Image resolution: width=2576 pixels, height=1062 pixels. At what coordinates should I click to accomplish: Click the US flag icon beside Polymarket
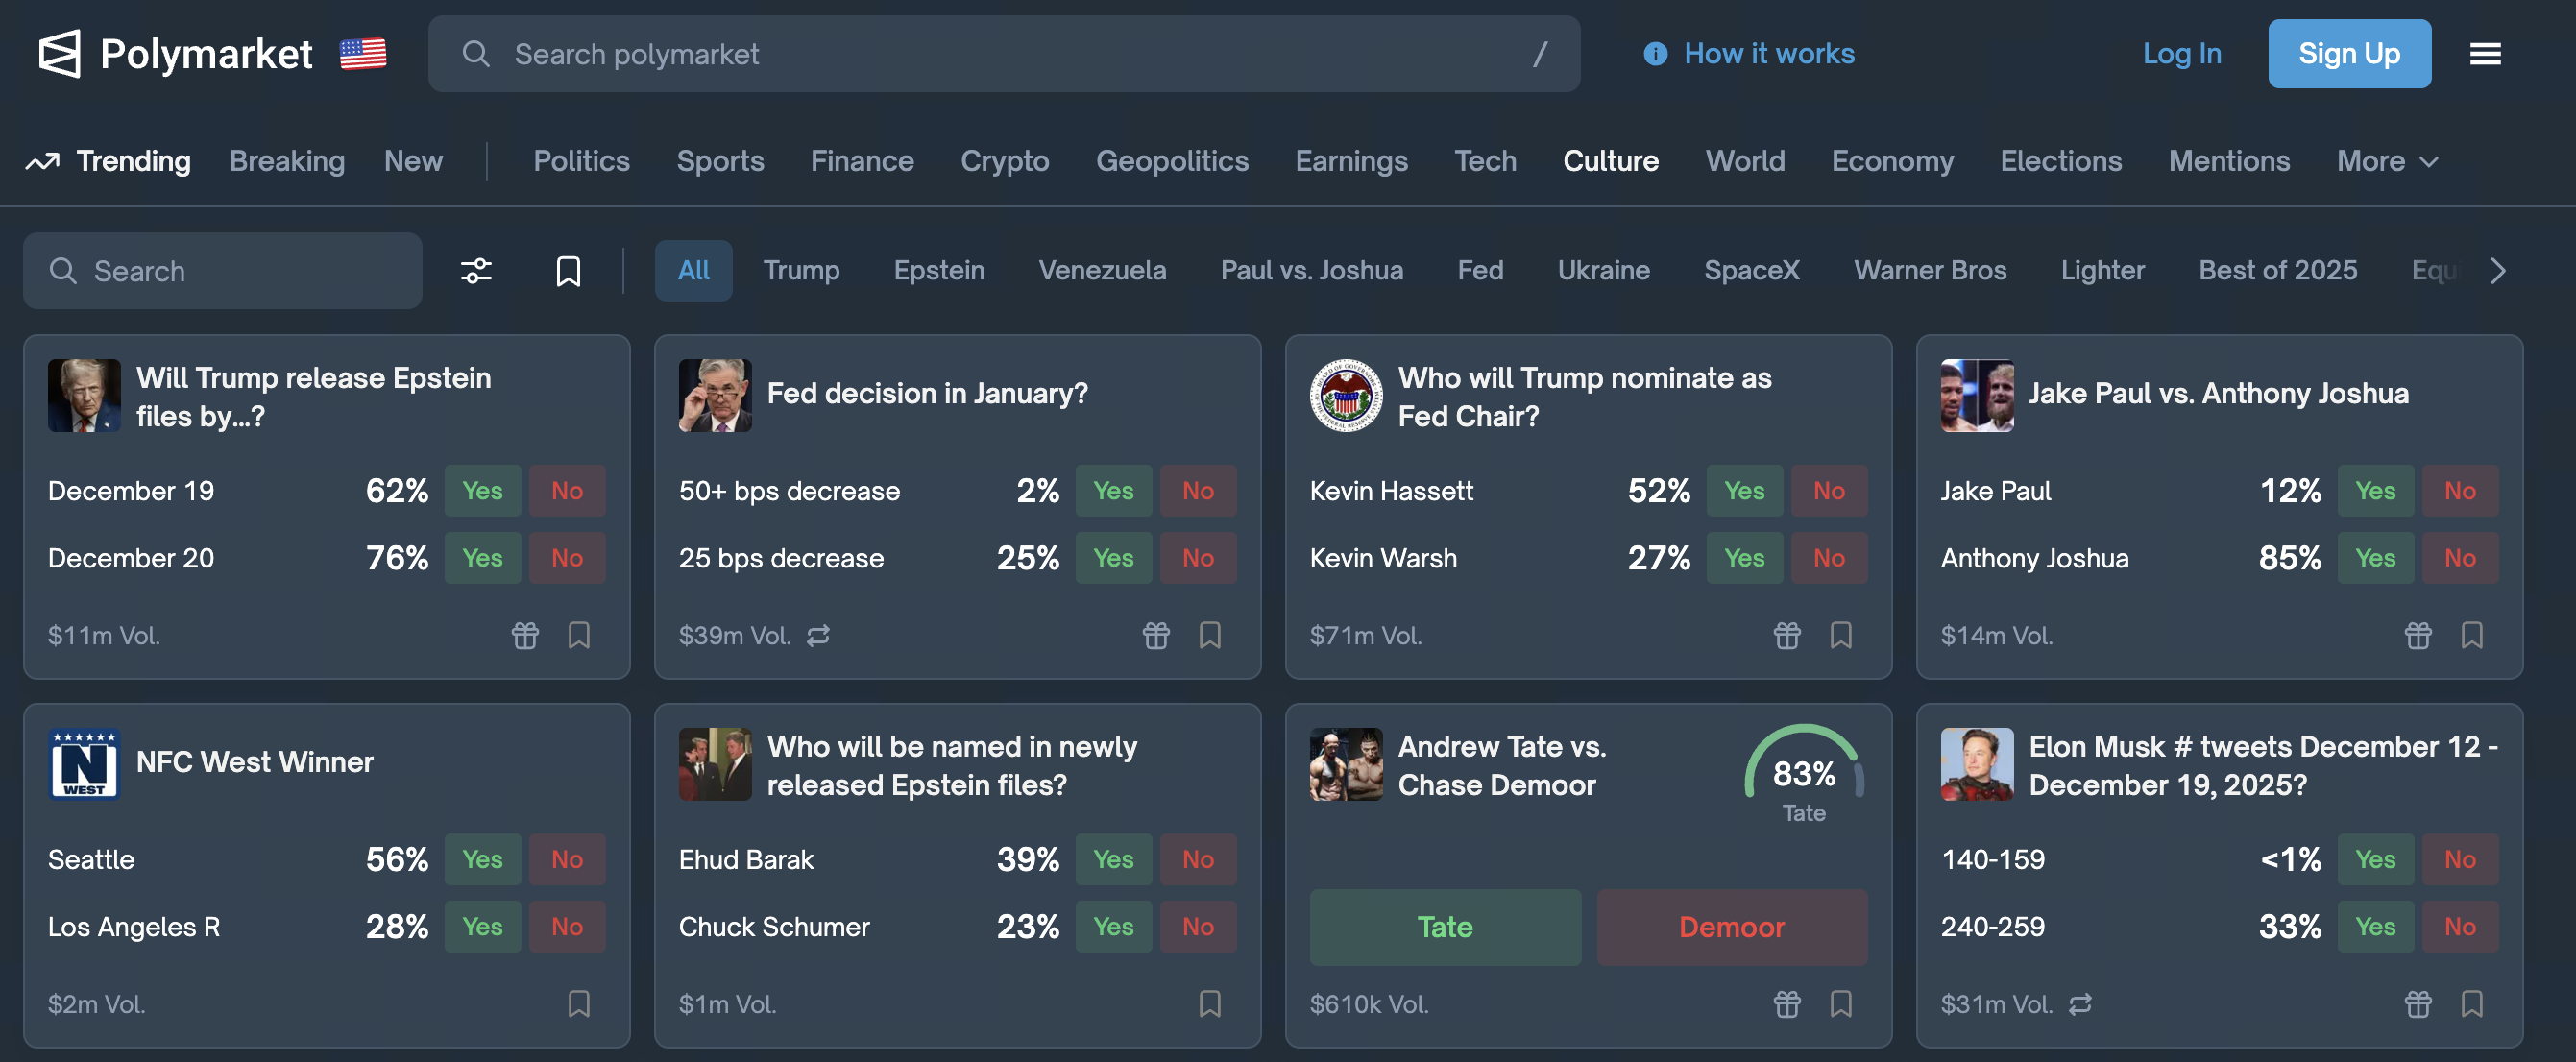[x=363, y=54]
